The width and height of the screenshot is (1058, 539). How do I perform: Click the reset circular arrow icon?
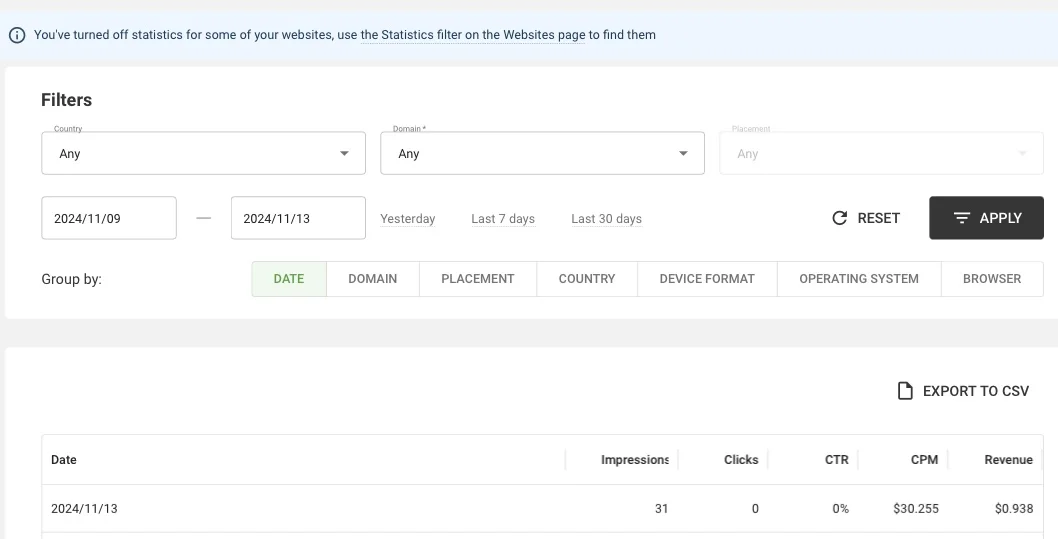(x=839, y=218)
